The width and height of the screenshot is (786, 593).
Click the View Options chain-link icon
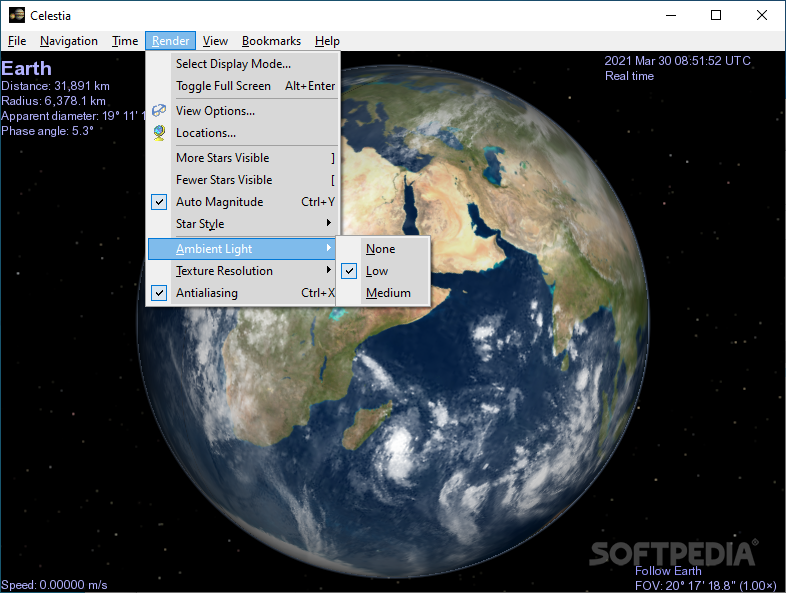(159, 110)
